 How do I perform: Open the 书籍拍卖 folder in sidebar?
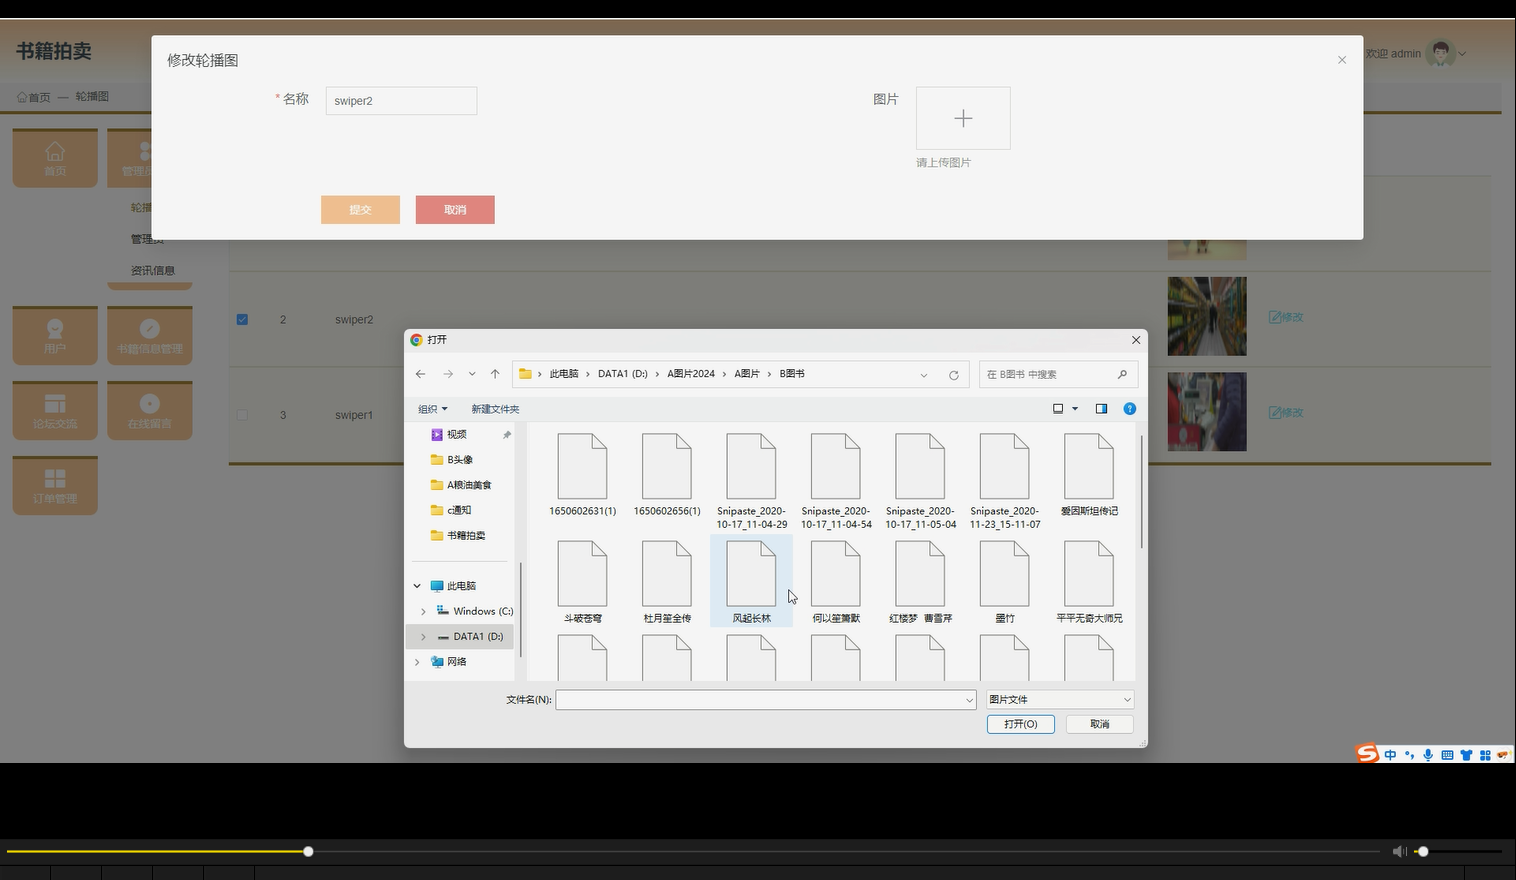pyautogui.click(x=466, y=535)
